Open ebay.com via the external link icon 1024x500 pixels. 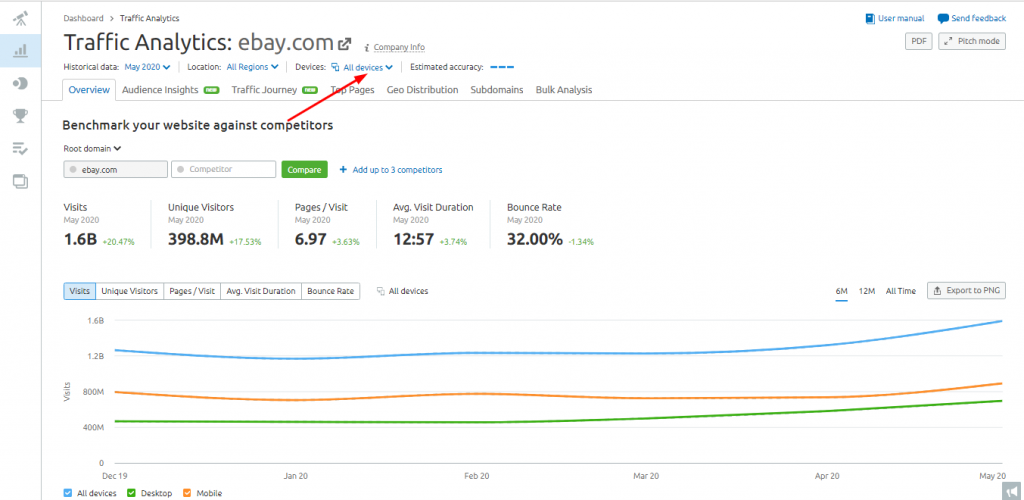pyautogui.click(x=345, y=44)
